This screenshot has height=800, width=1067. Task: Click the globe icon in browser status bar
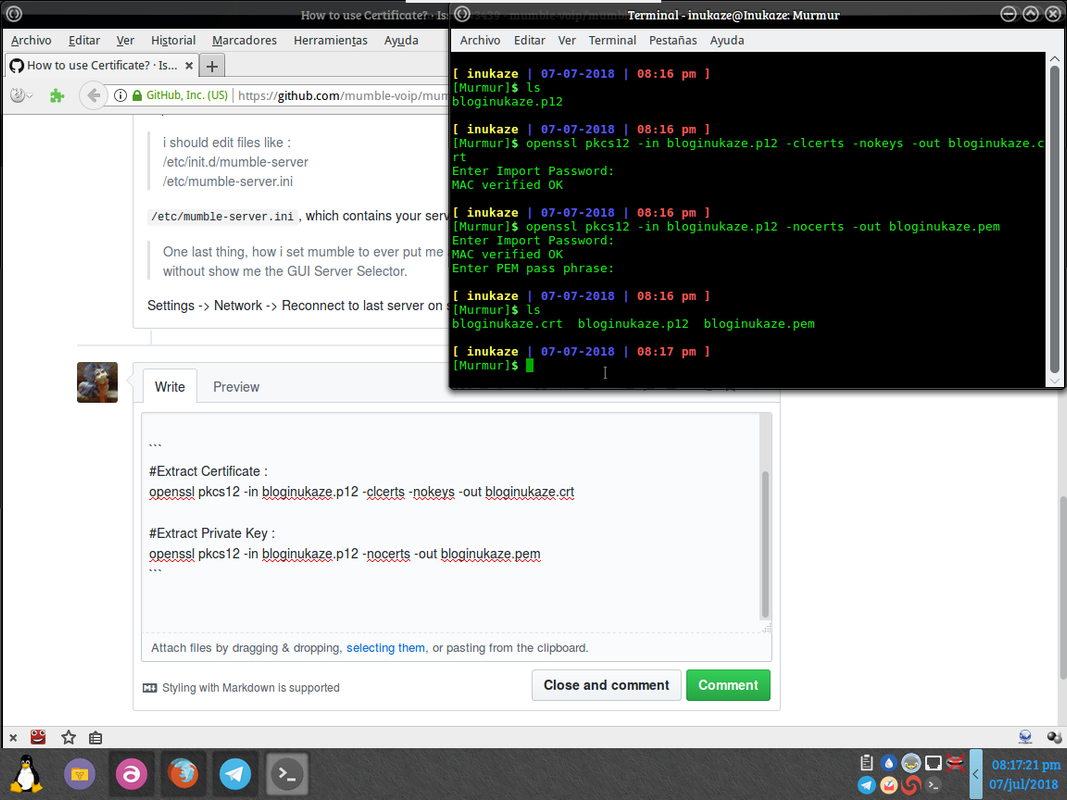coord(1025,737)
